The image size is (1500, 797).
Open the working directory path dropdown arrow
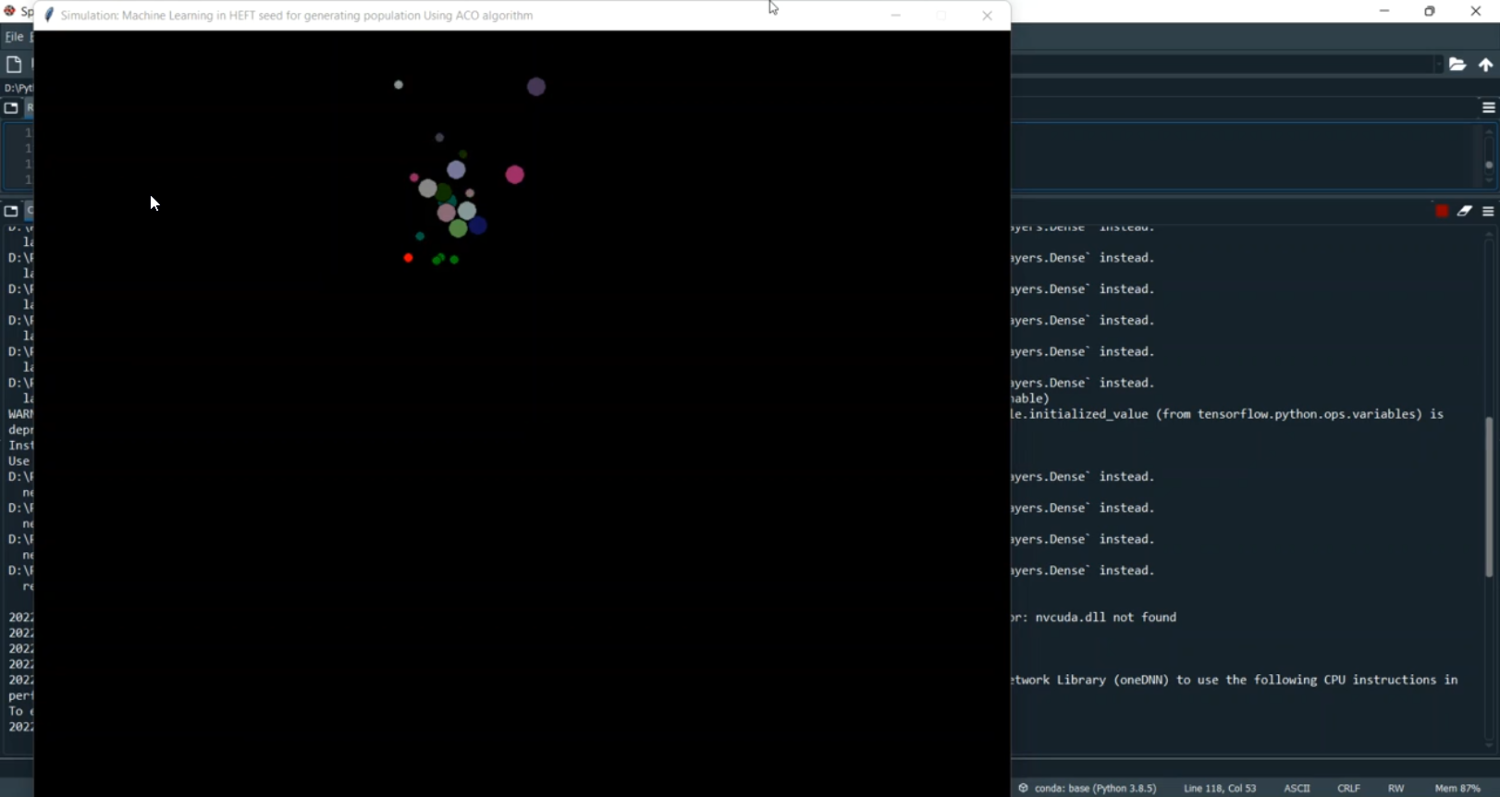point(1439,64)
